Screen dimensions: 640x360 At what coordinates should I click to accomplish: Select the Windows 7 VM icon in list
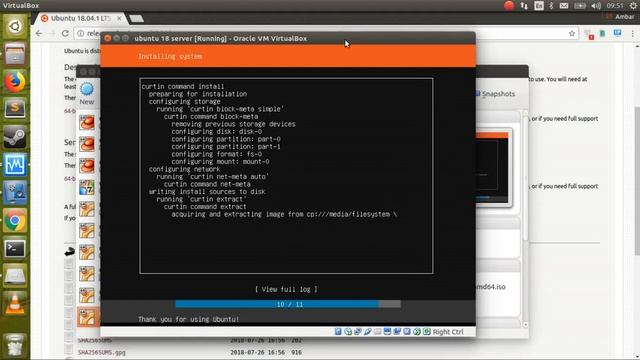[87, 187]
